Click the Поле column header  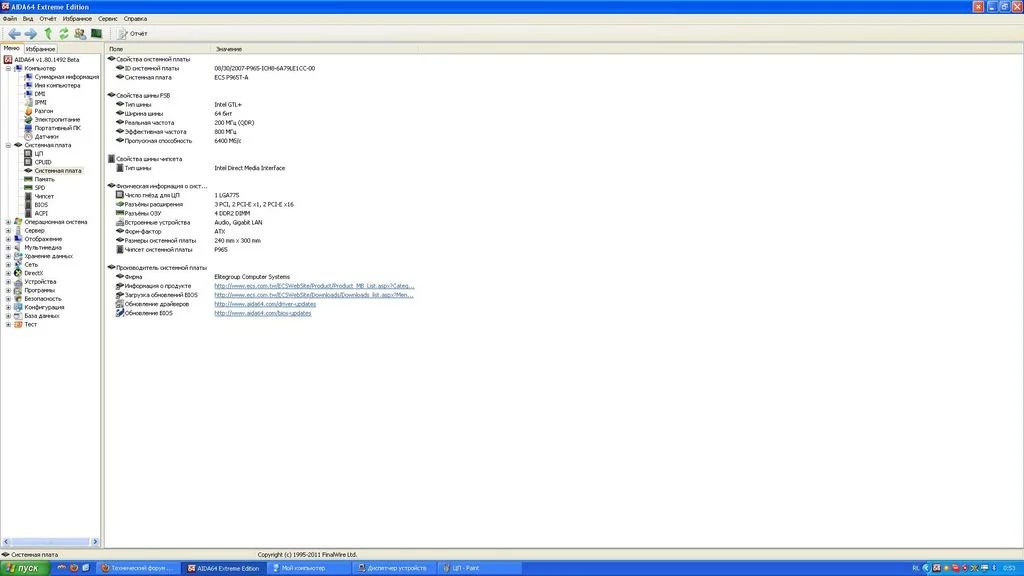[158, 49]
